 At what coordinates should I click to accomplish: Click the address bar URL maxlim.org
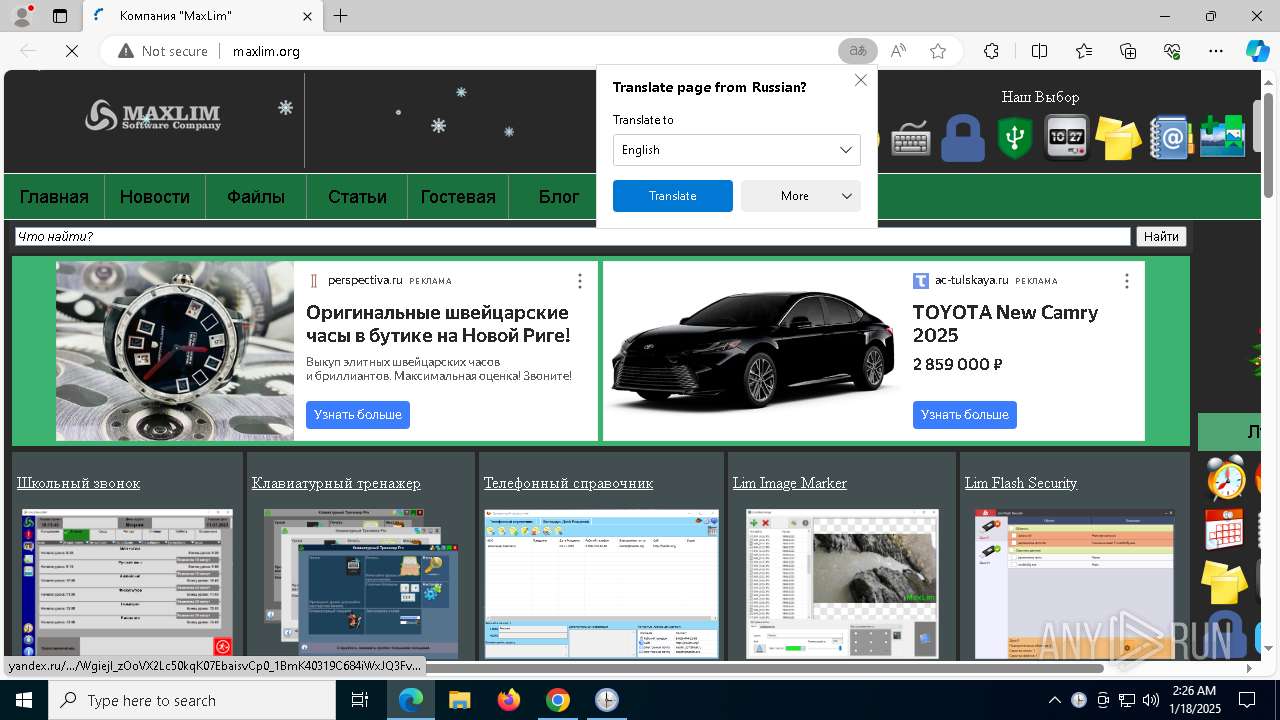point(266,51)
